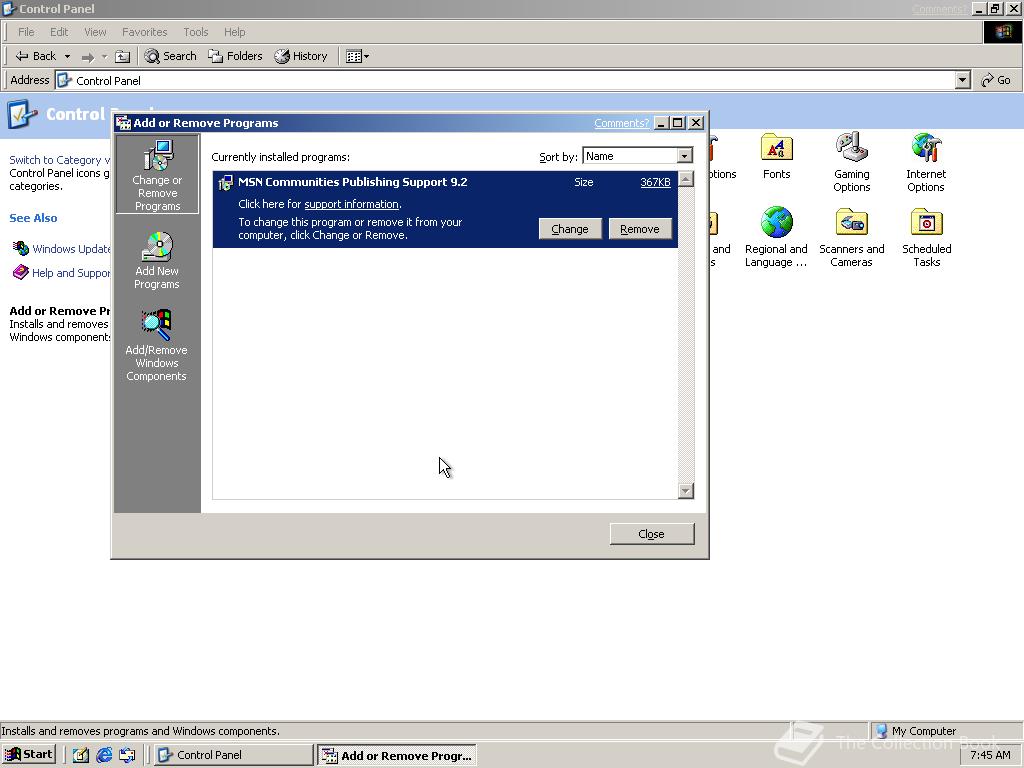Click the Help and Support book icon
The width and height of the screenshot is (1024, 768).
click(21, 272)
